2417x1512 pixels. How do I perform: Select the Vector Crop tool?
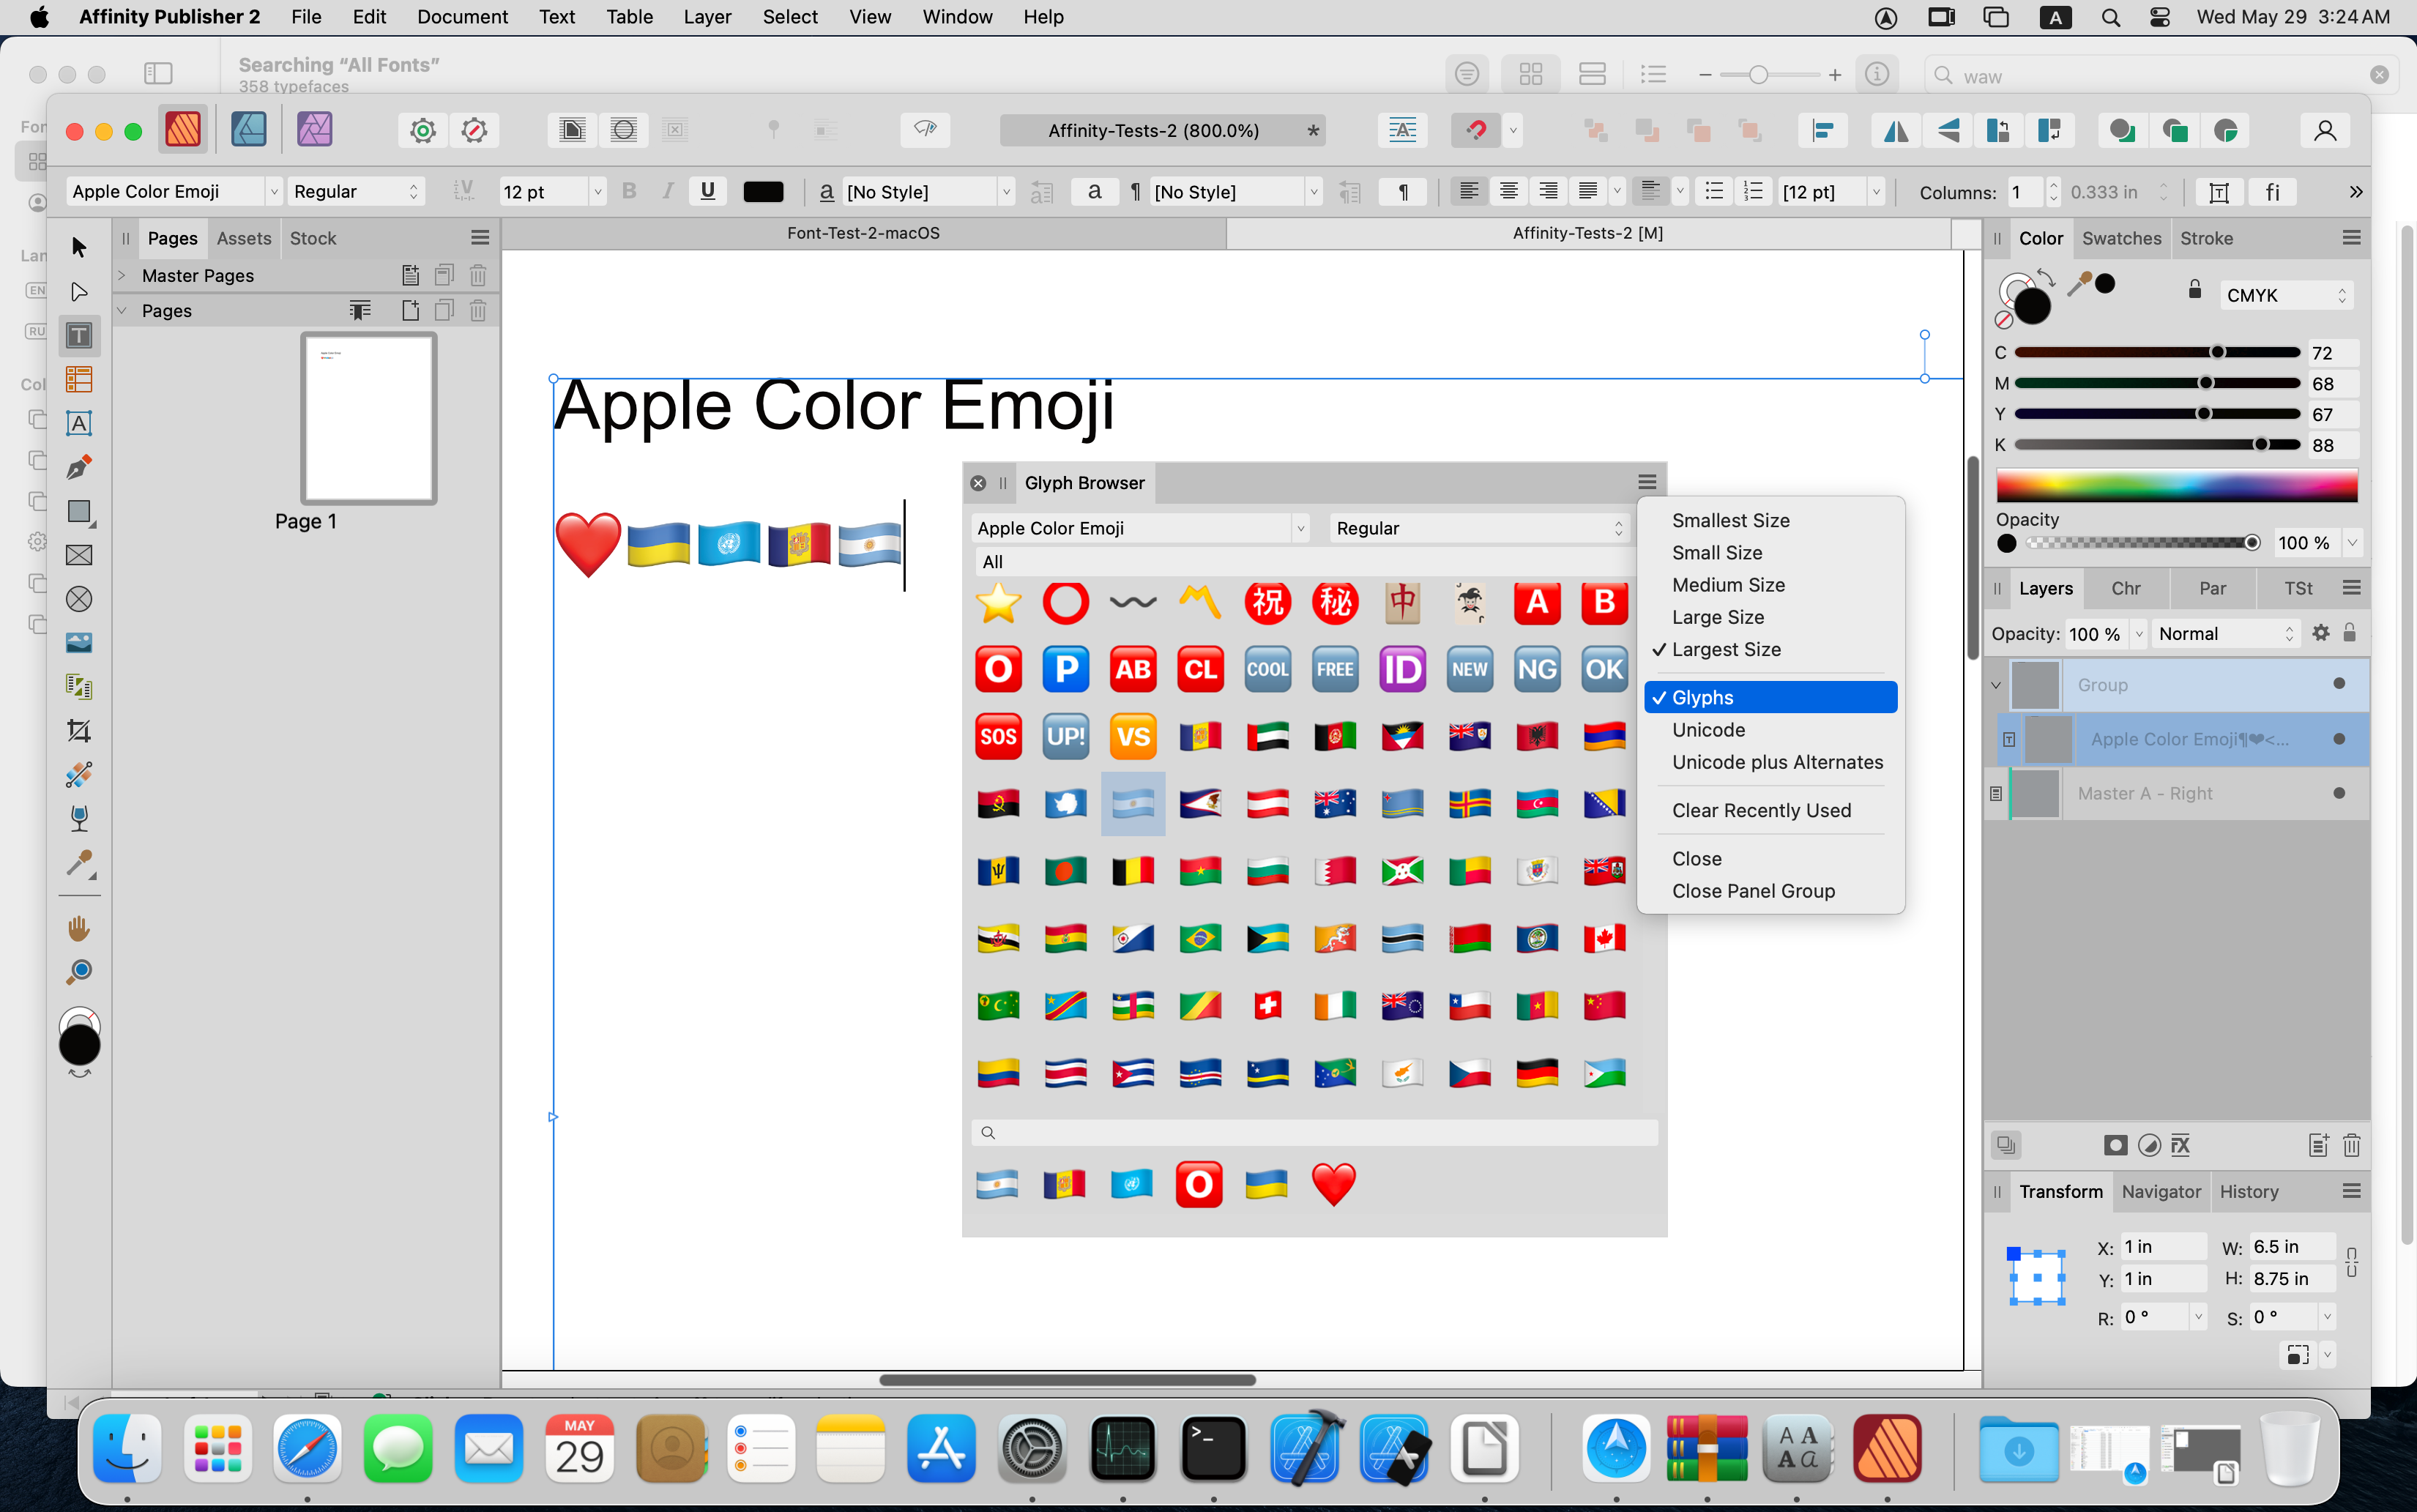78,731
